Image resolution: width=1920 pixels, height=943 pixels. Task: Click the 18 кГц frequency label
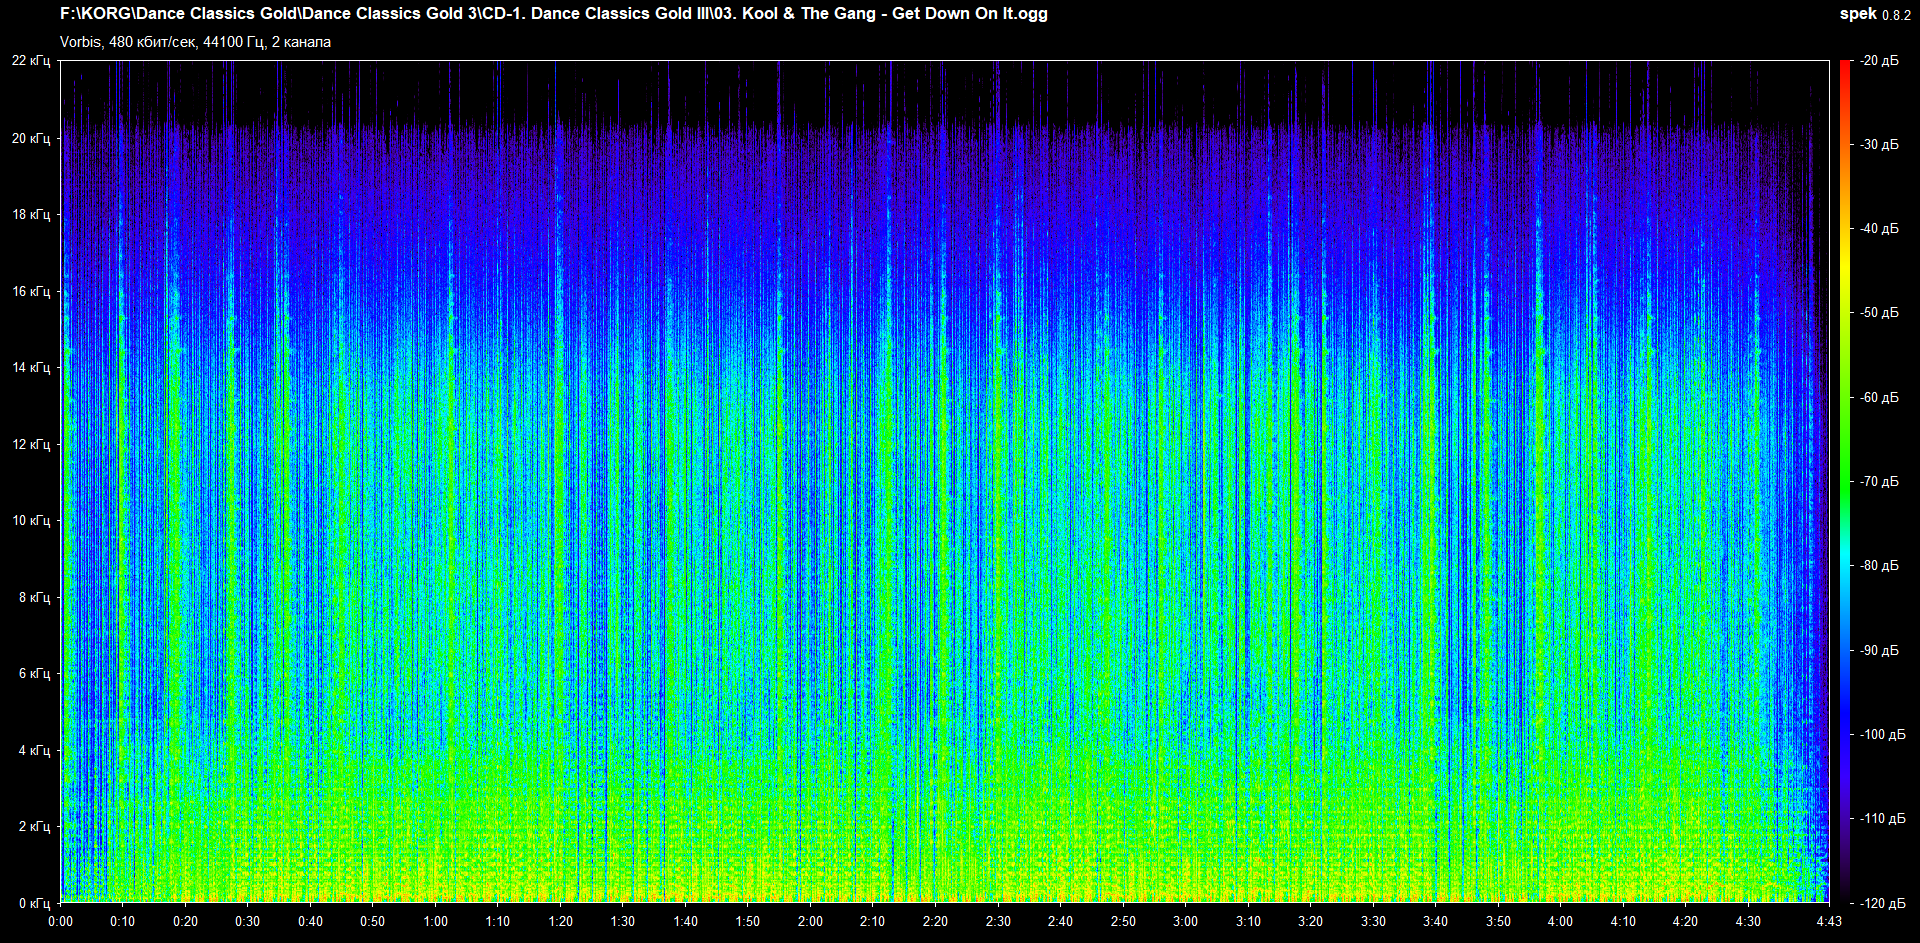[x=31, y=214]
